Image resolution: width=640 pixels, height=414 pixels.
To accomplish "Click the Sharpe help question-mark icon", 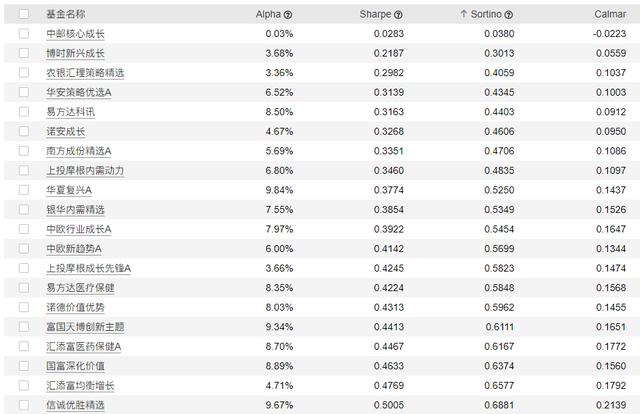I will [x=398, y=15].
